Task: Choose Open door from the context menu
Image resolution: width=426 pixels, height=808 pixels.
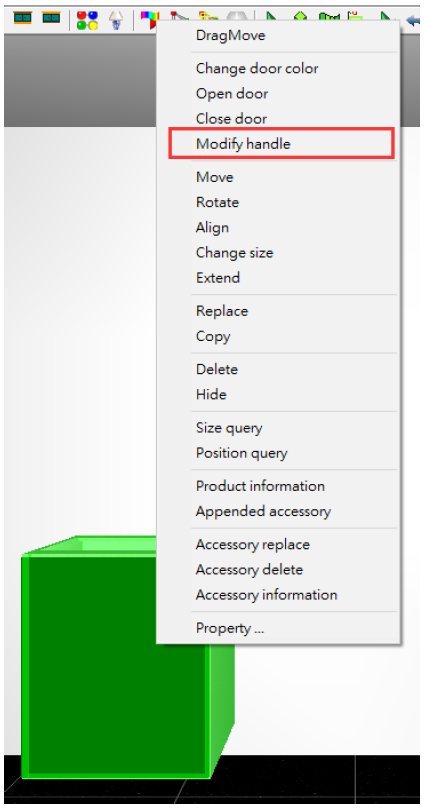Action: (232, 94)
